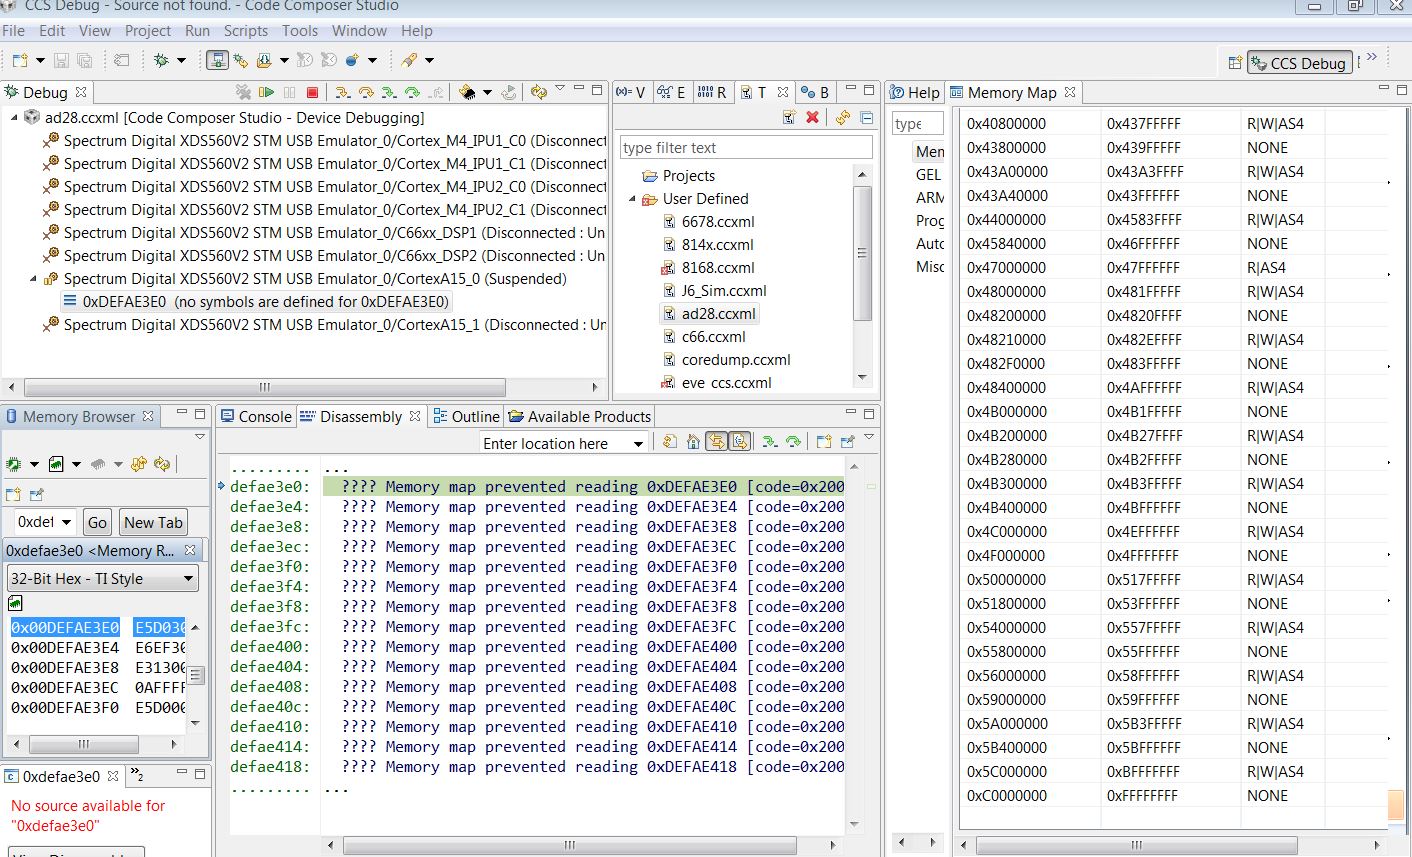
Task: Click the Assembly Step Over green icon
Action: pos(412,92)
